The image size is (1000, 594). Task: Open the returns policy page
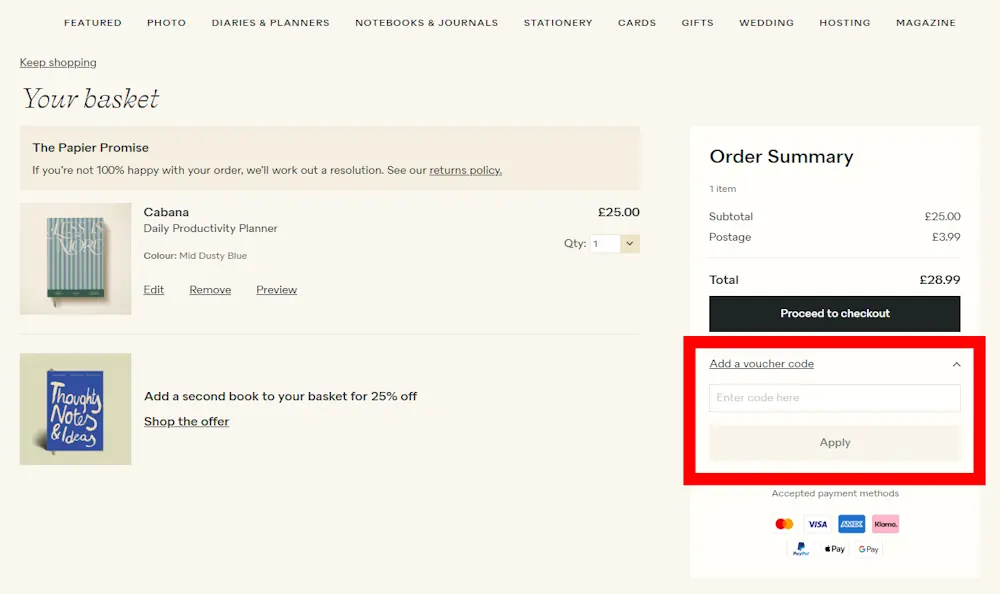click(465, 170)
